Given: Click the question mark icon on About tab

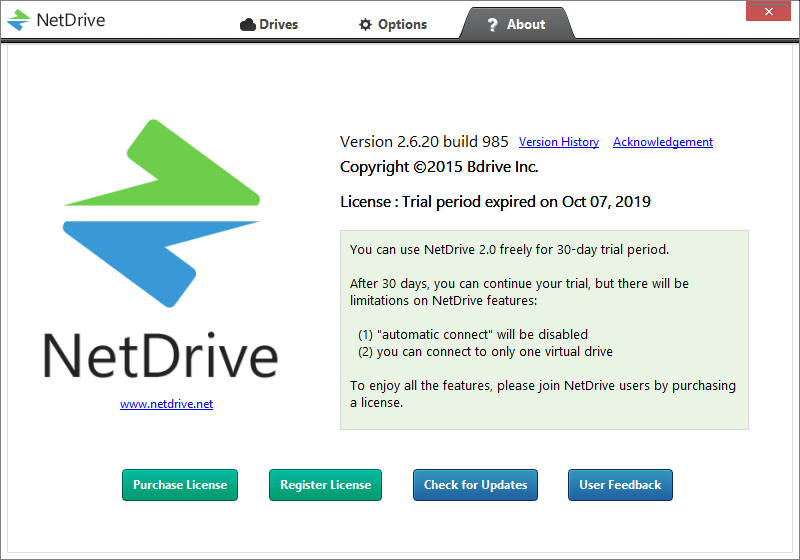Looking at the screenshot, I should click(492, 24).
